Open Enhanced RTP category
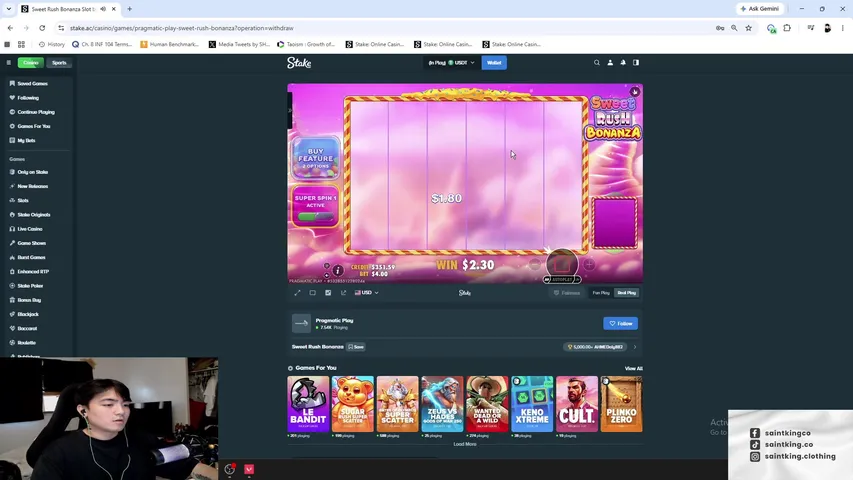Image resolution: width=853 pixels, height=480 pixels. [33, 272]
